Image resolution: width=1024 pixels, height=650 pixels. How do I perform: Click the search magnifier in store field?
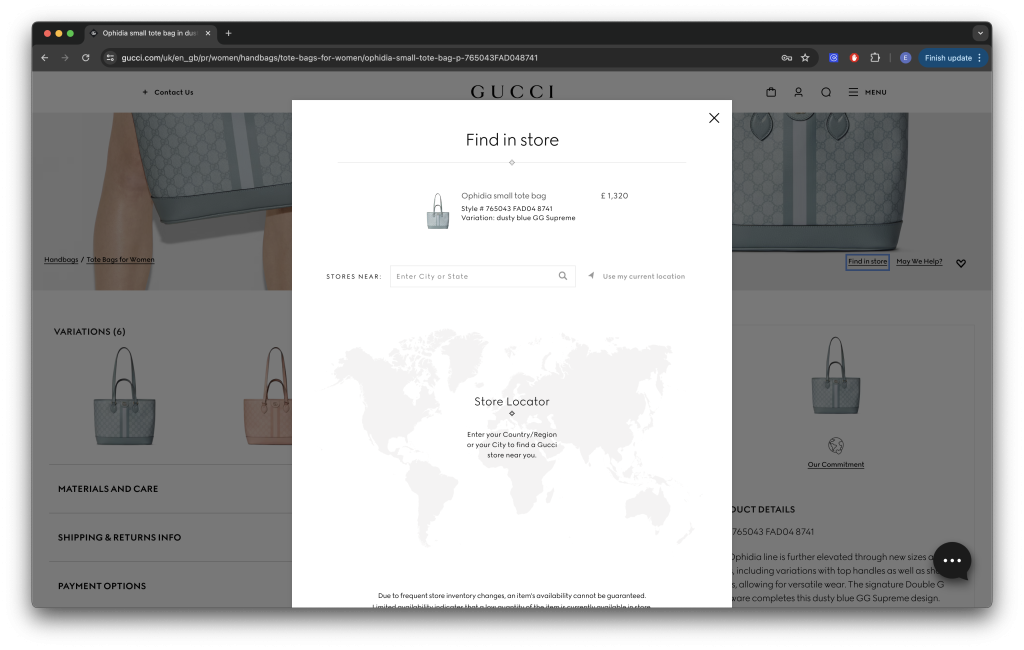[x=563, y=276]
